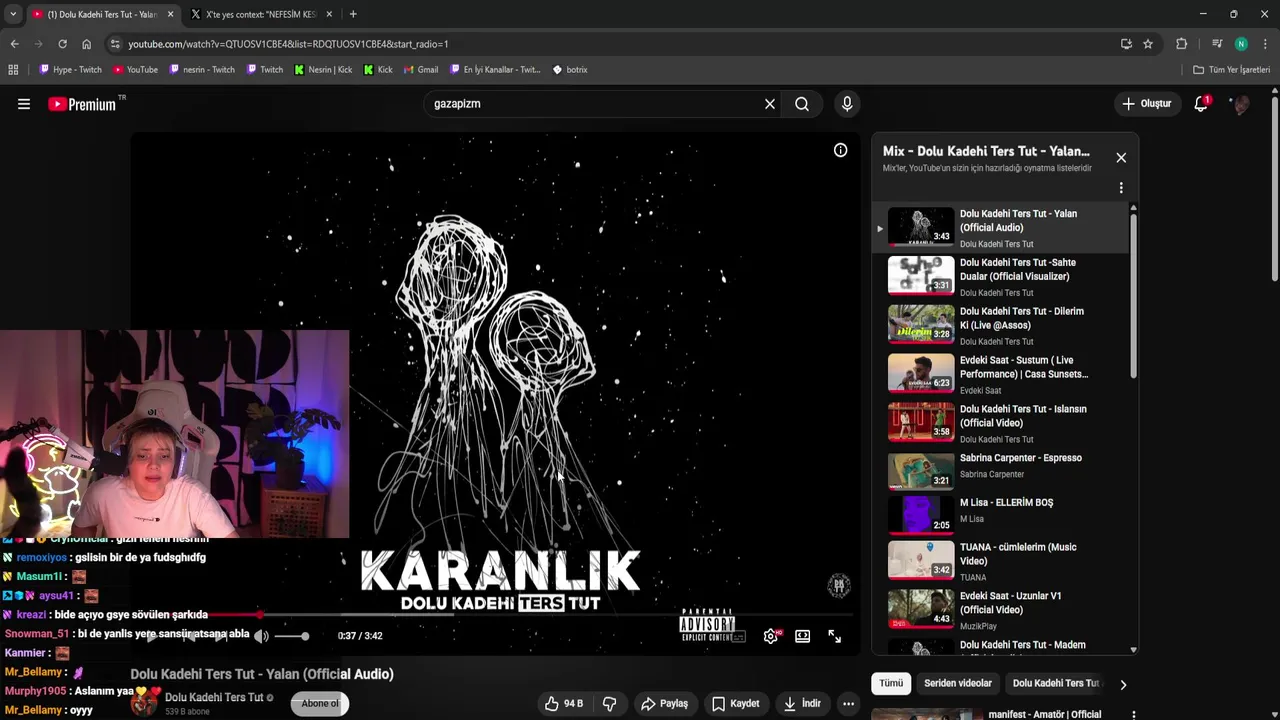Mute the video volume speaker
This screenshot has height=720, width=1280.
(261, 636)
